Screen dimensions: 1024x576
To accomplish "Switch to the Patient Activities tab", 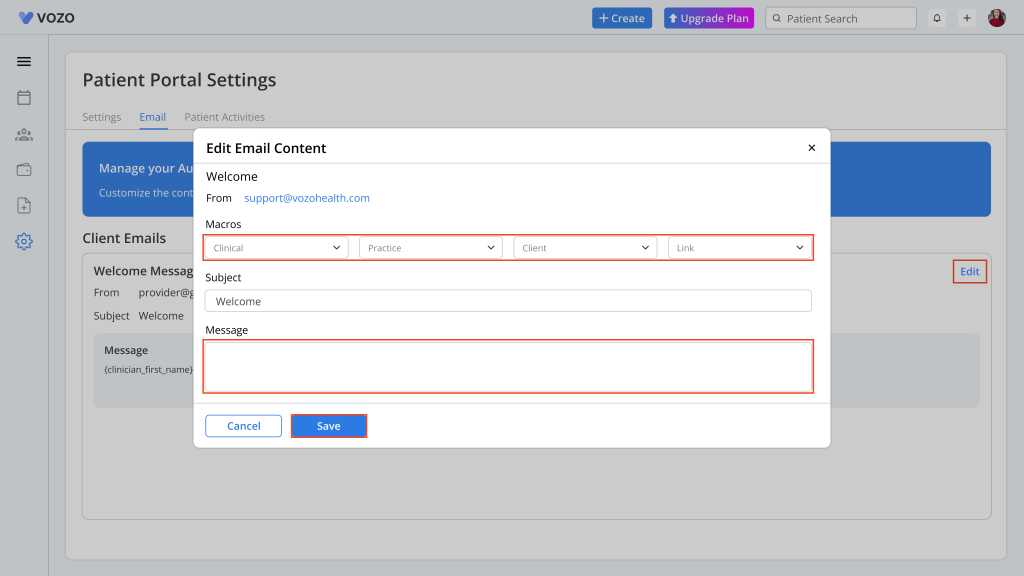I will click(x=224, y=117).
